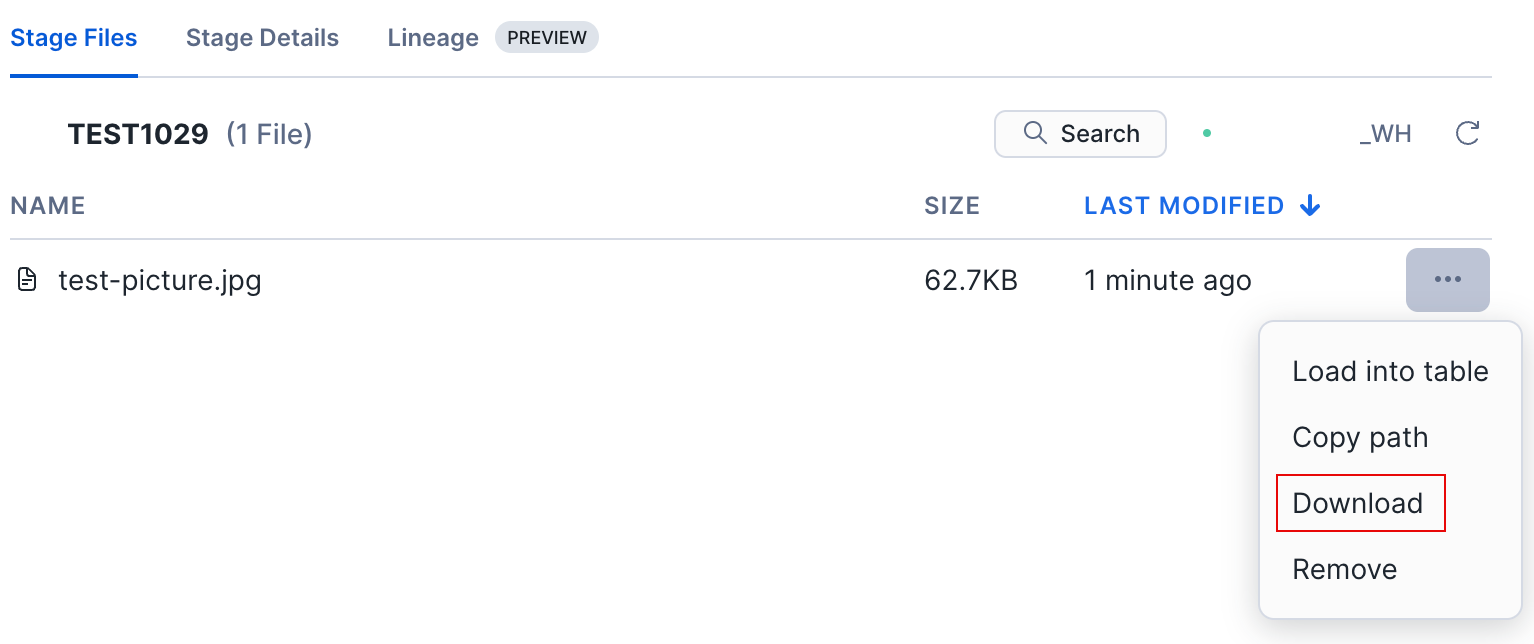This screenshot has width=1534, height=644.
Task: Click the refresh icon to reload files
Action: click(1467, 133)
